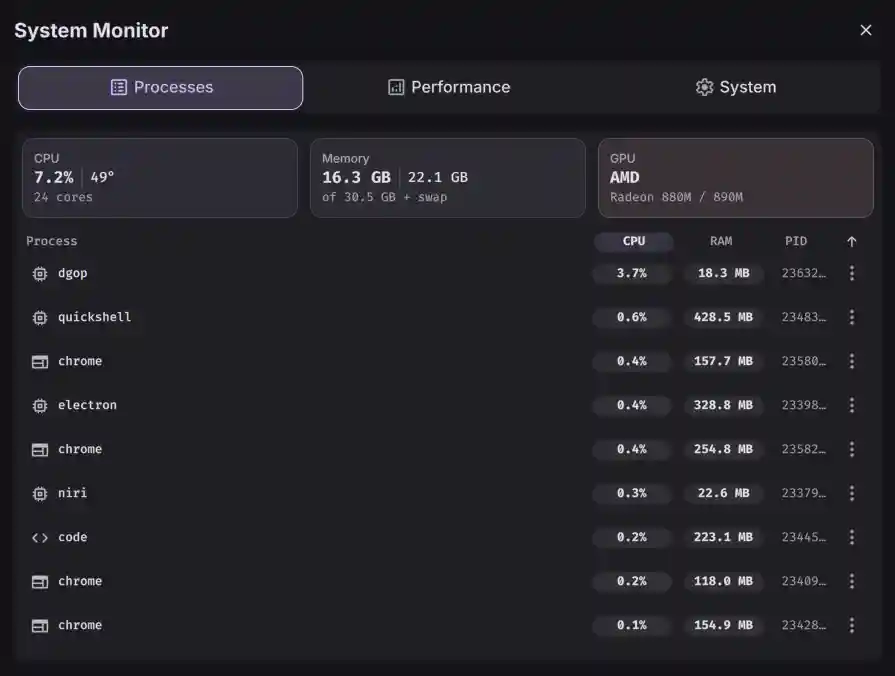The height and width of the screenshot is (676, 895).
Task: Click the browser icon next to chrome
Action: coord(38,360)
